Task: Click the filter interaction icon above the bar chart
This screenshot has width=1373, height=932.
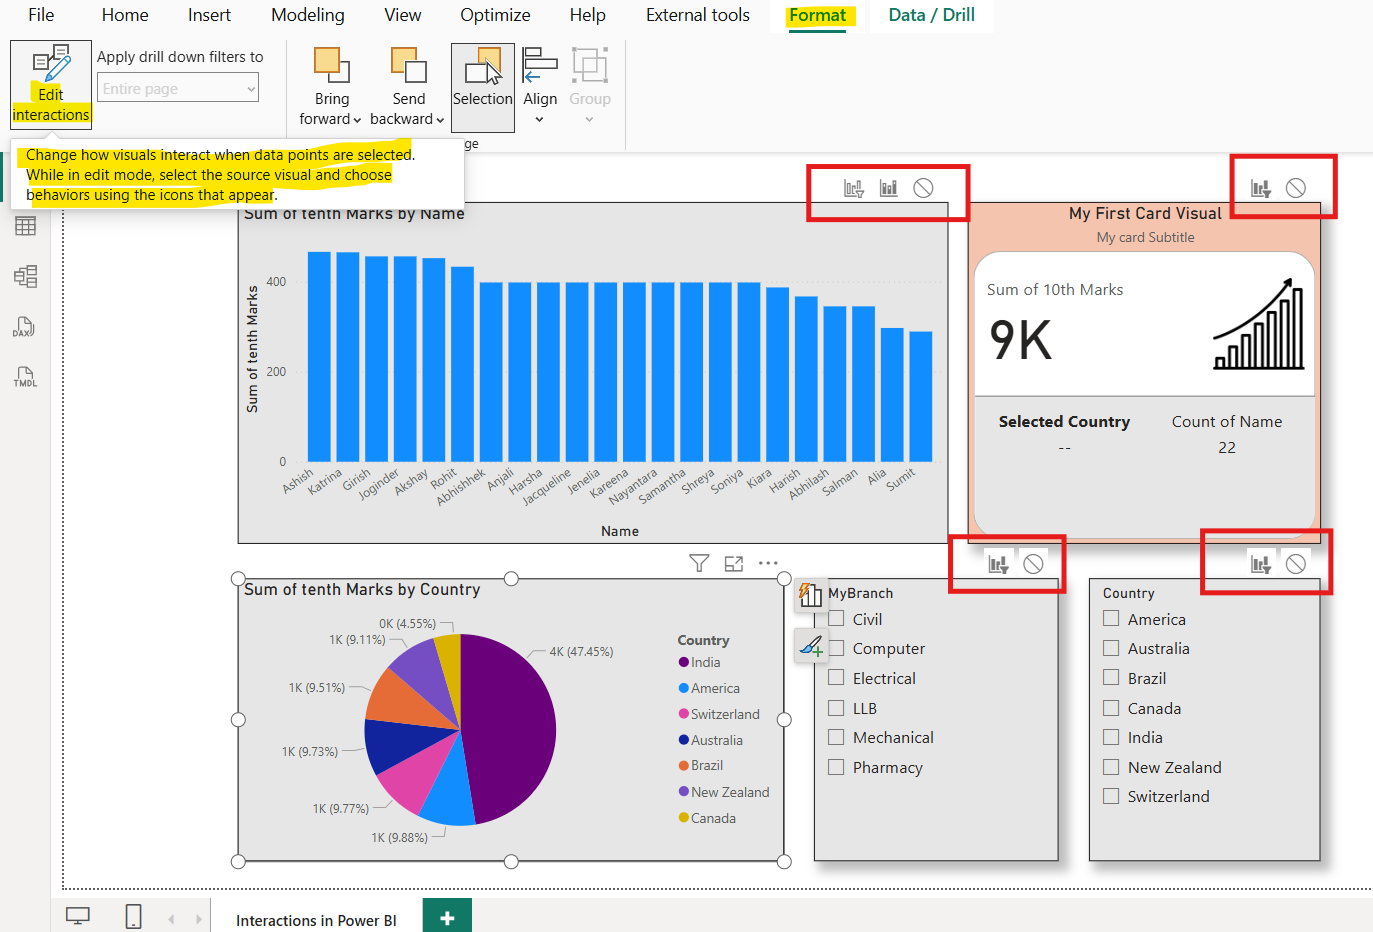Action: point(855,187)
